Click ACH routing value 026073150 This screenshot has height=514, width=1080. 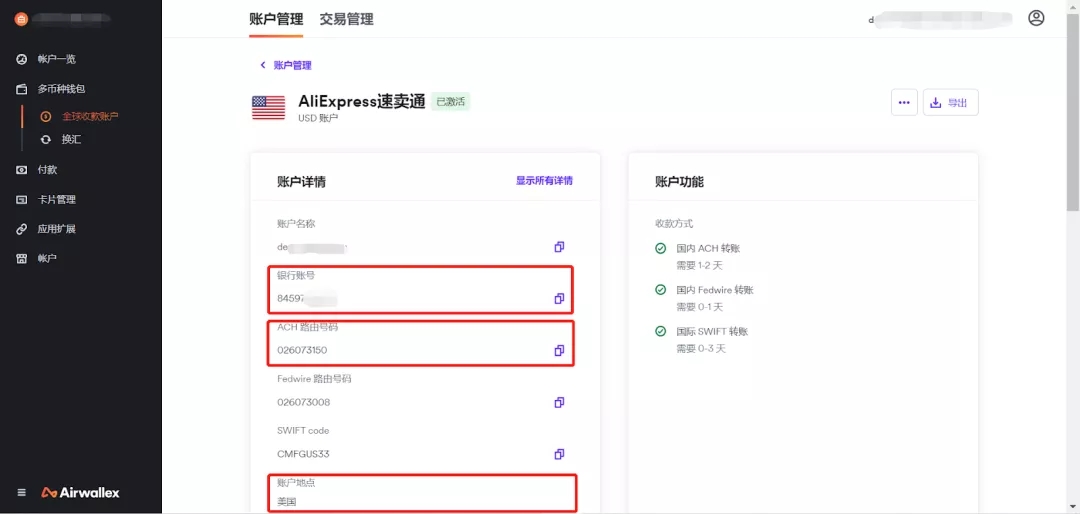[302, 350]
